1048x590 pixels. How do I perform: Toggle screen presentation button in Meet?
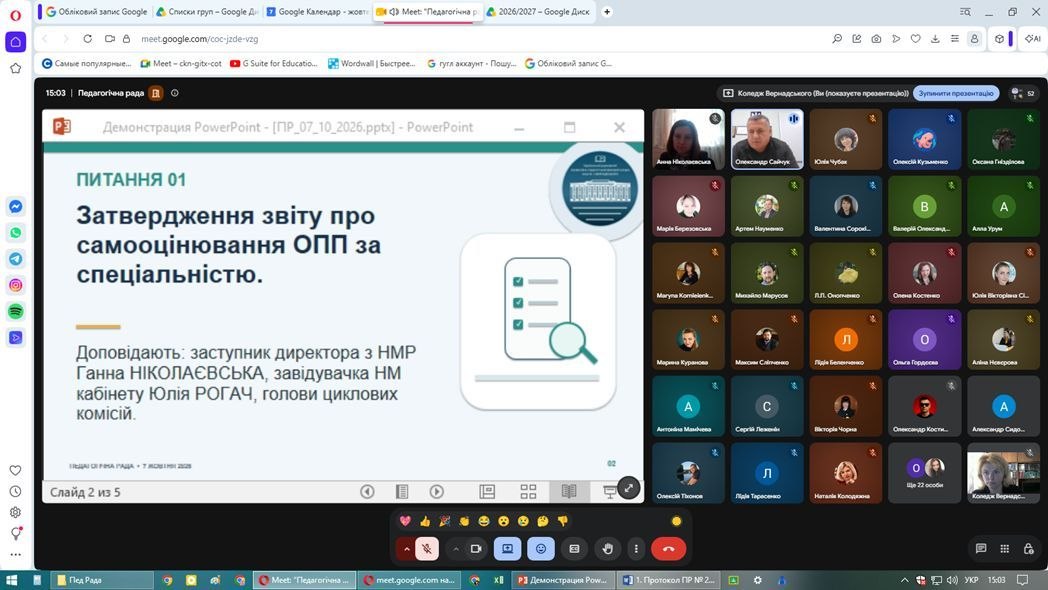click(507, 549)
